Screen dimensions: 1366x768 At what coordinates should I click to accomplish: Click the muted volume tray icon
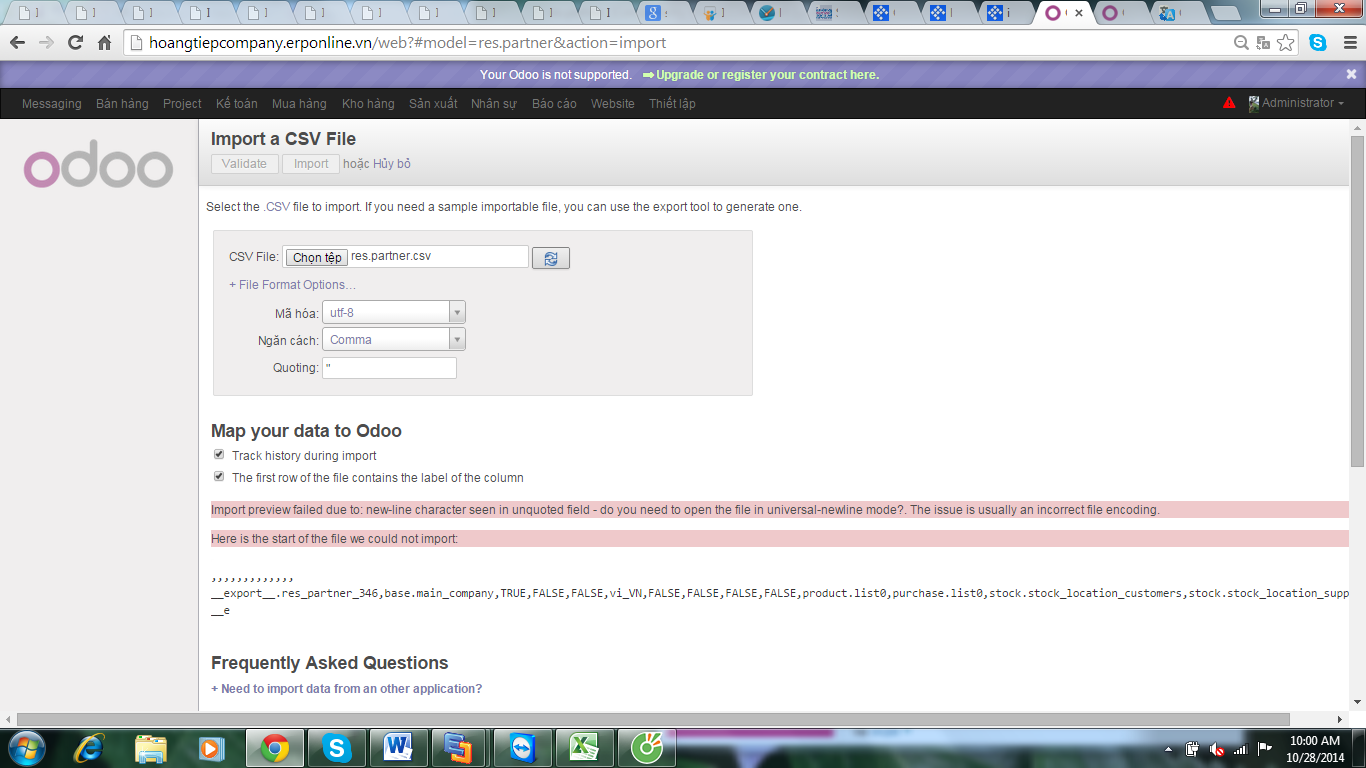click(x=1217, y=749)
